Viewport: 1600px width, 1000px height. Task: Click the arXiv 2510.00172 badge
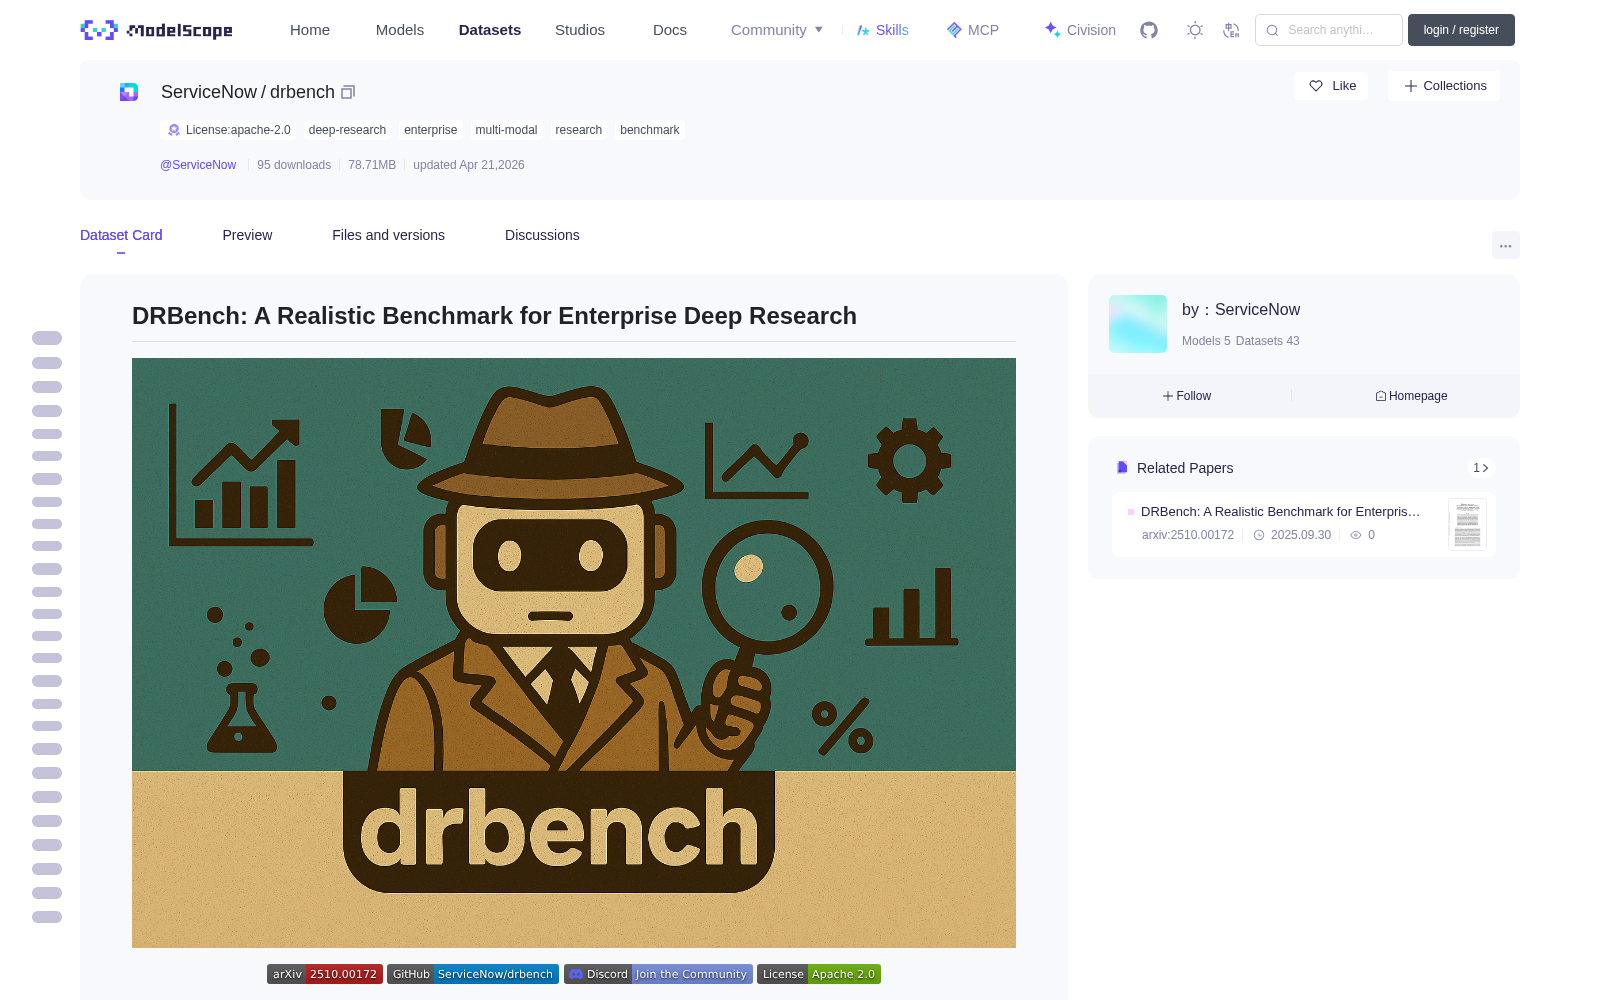[x=325, y=974]
